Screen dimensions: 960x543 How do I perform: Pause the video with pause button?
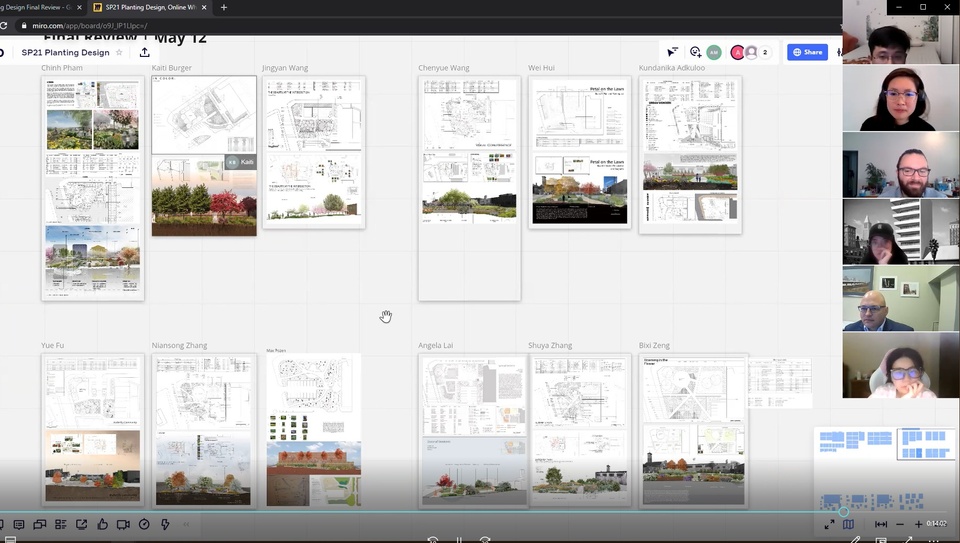(459, 539)
